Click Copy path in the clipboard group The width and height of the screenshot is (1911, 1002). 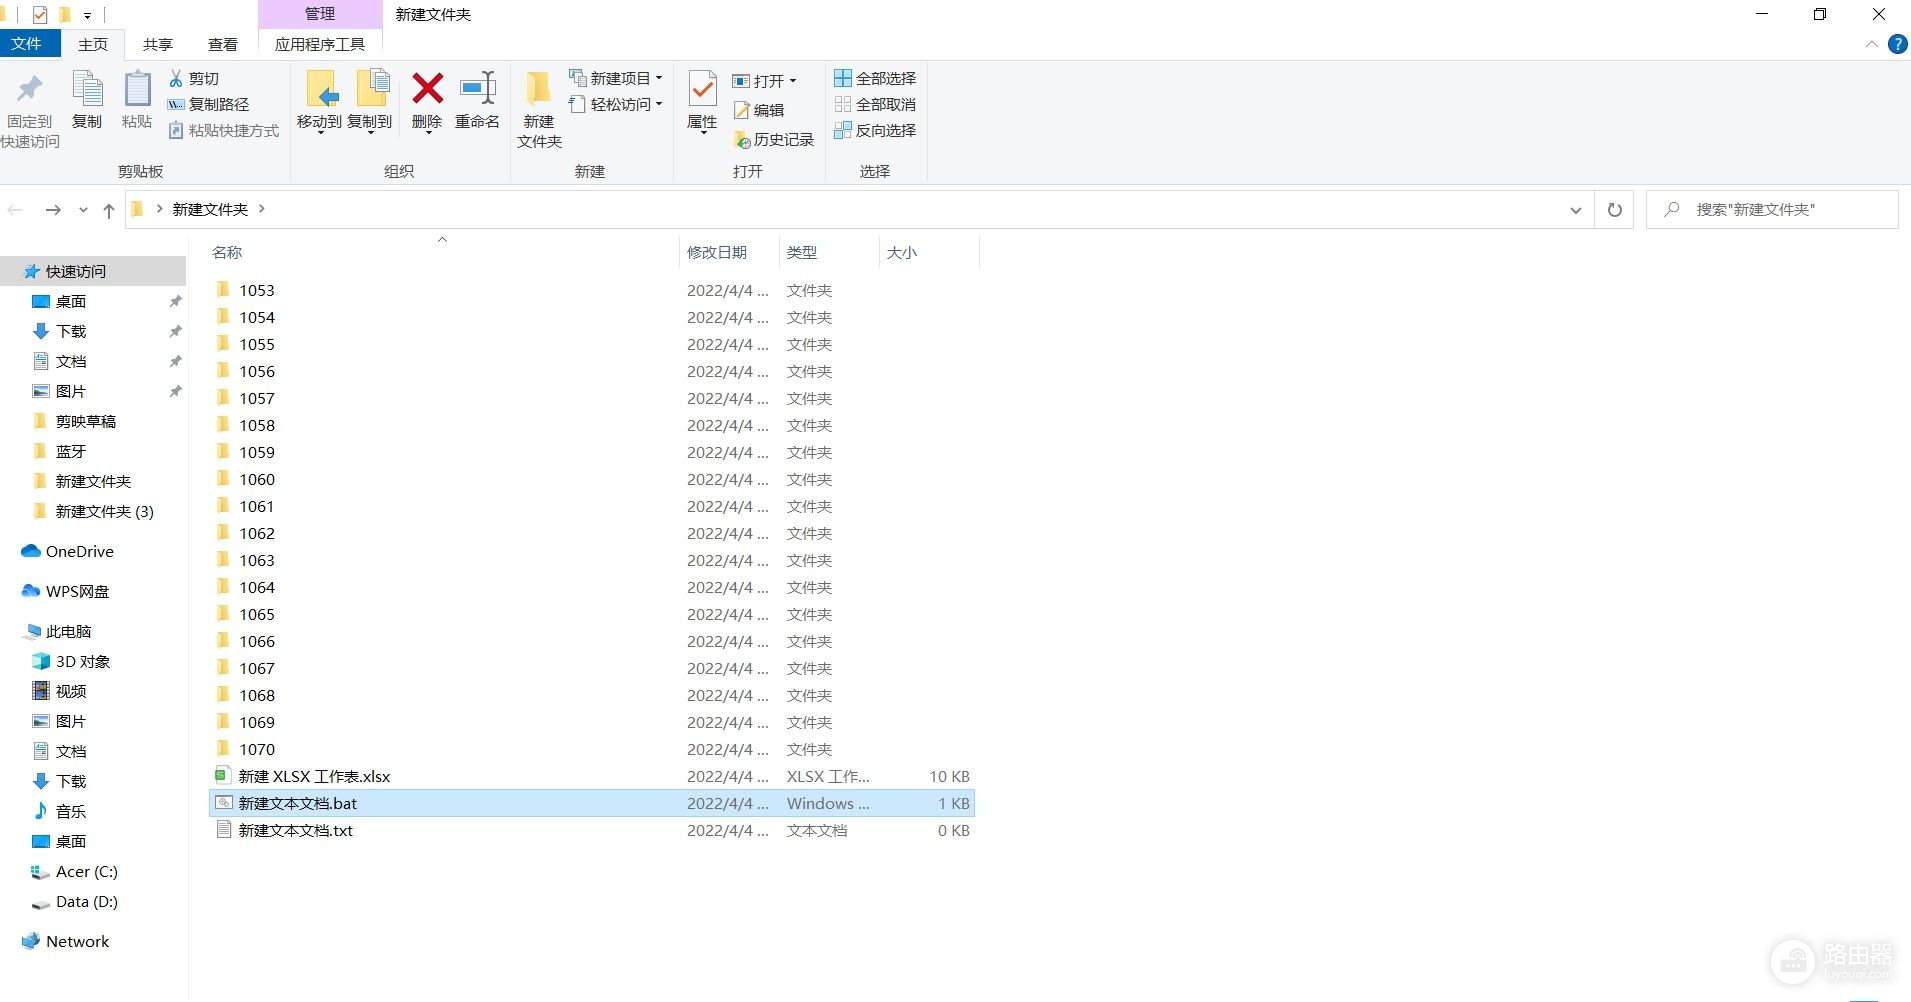click(x=208, y=104)
